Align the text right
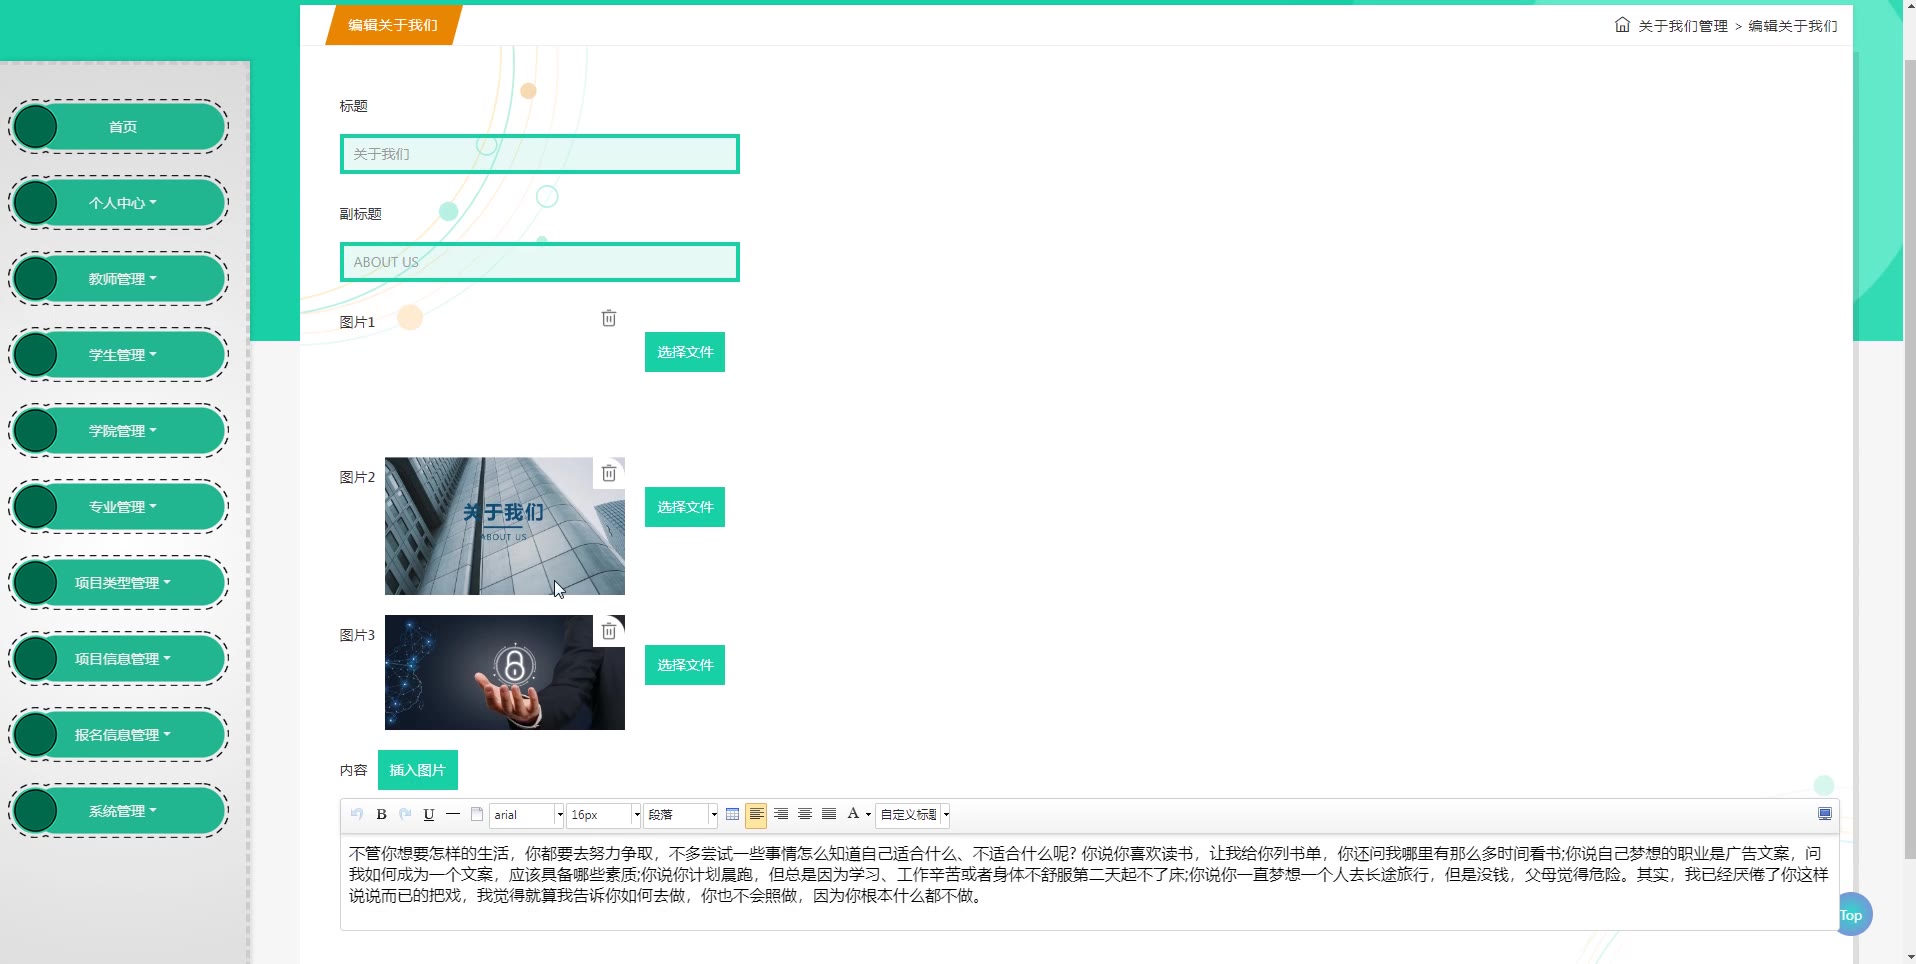Viewport: 1916px width, 964px height. pyautogui.click(x=781, y=814)
